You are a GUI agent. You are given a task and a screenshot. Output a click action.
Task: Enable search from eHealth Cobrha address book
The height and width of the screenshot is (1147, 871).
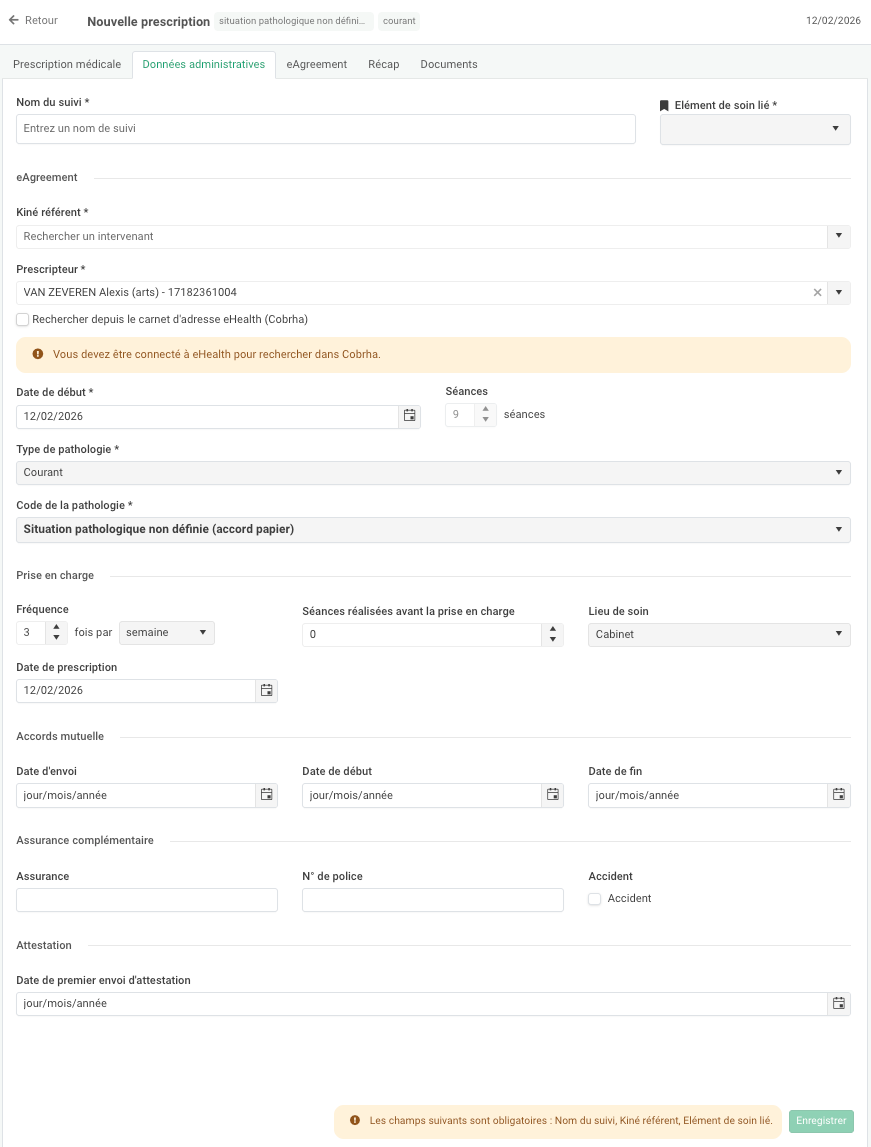click(x=23, y=320)
